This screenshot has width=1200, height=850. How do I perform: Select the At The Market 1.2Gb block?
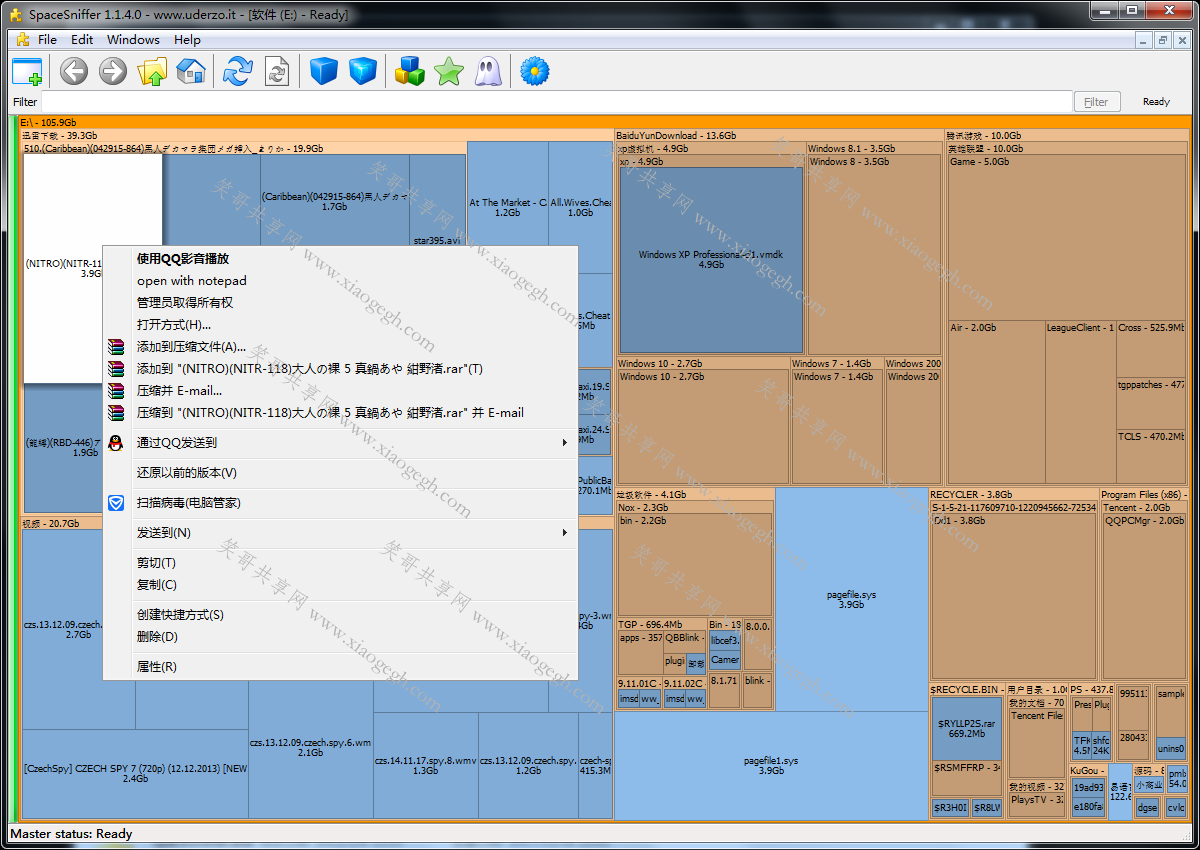pyautogui.click(x=507, y=207)
